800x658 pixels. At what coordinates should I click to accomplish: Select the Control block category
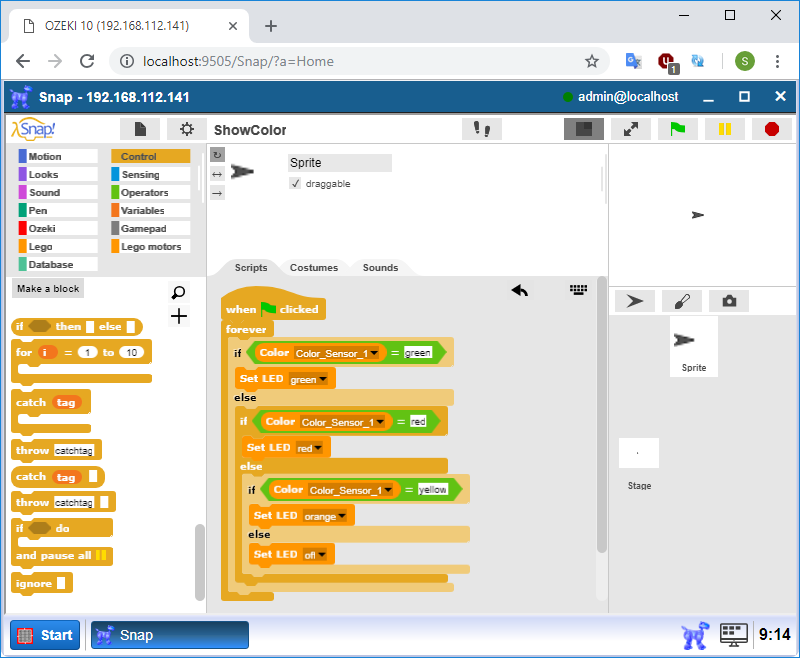151,156
